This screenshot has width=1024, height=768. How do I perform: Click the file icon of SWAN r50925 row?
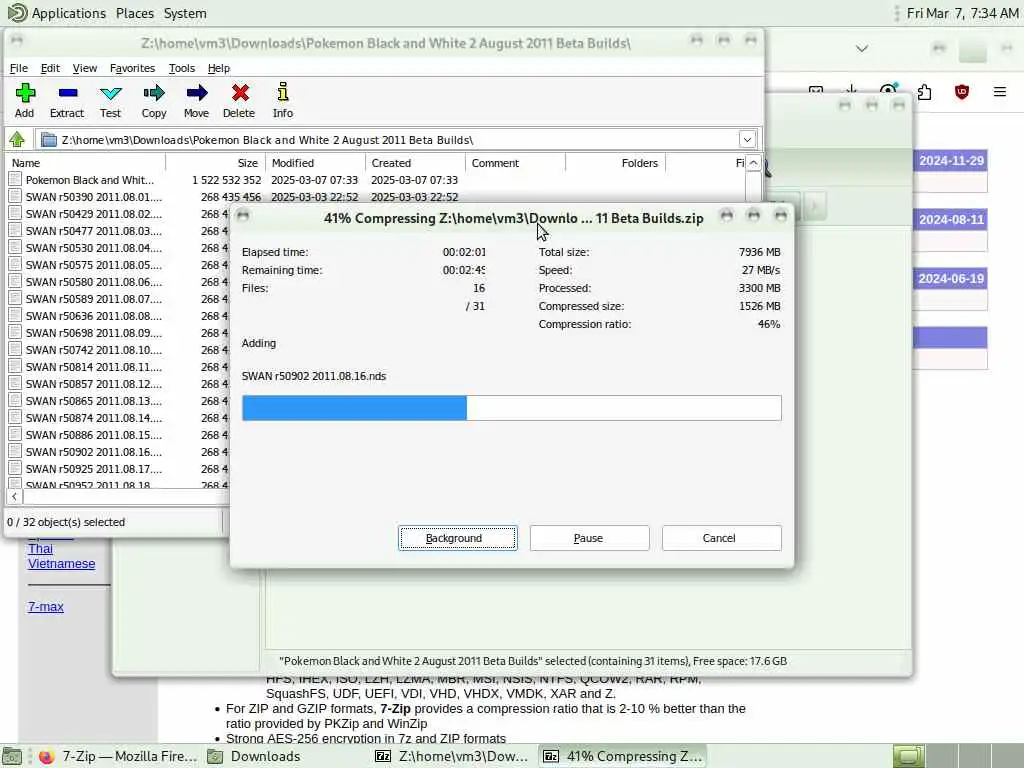pyautogui.click(x=15, y=468)
